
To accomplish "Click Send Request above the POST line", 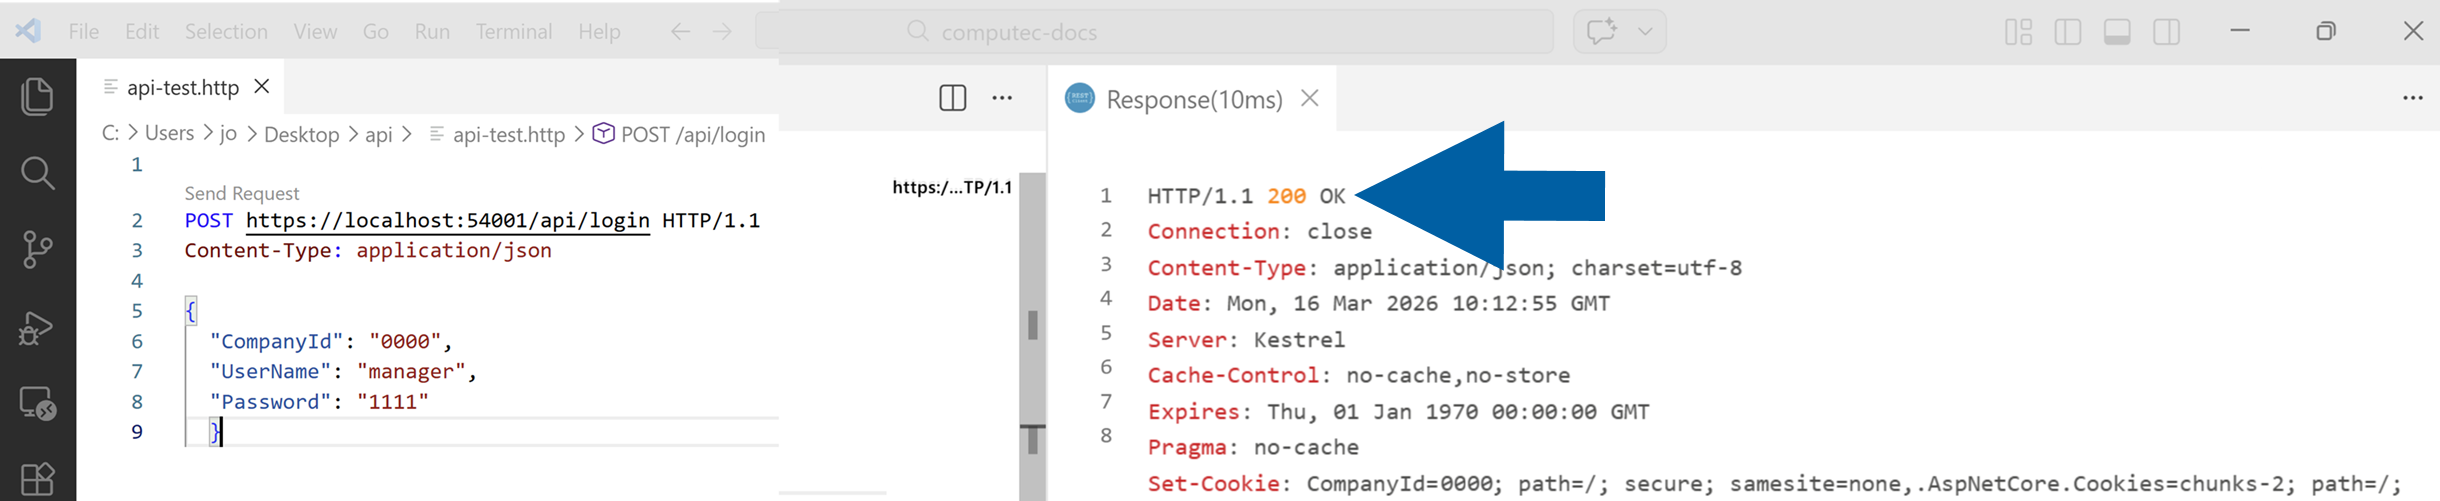I will (242, 193).
